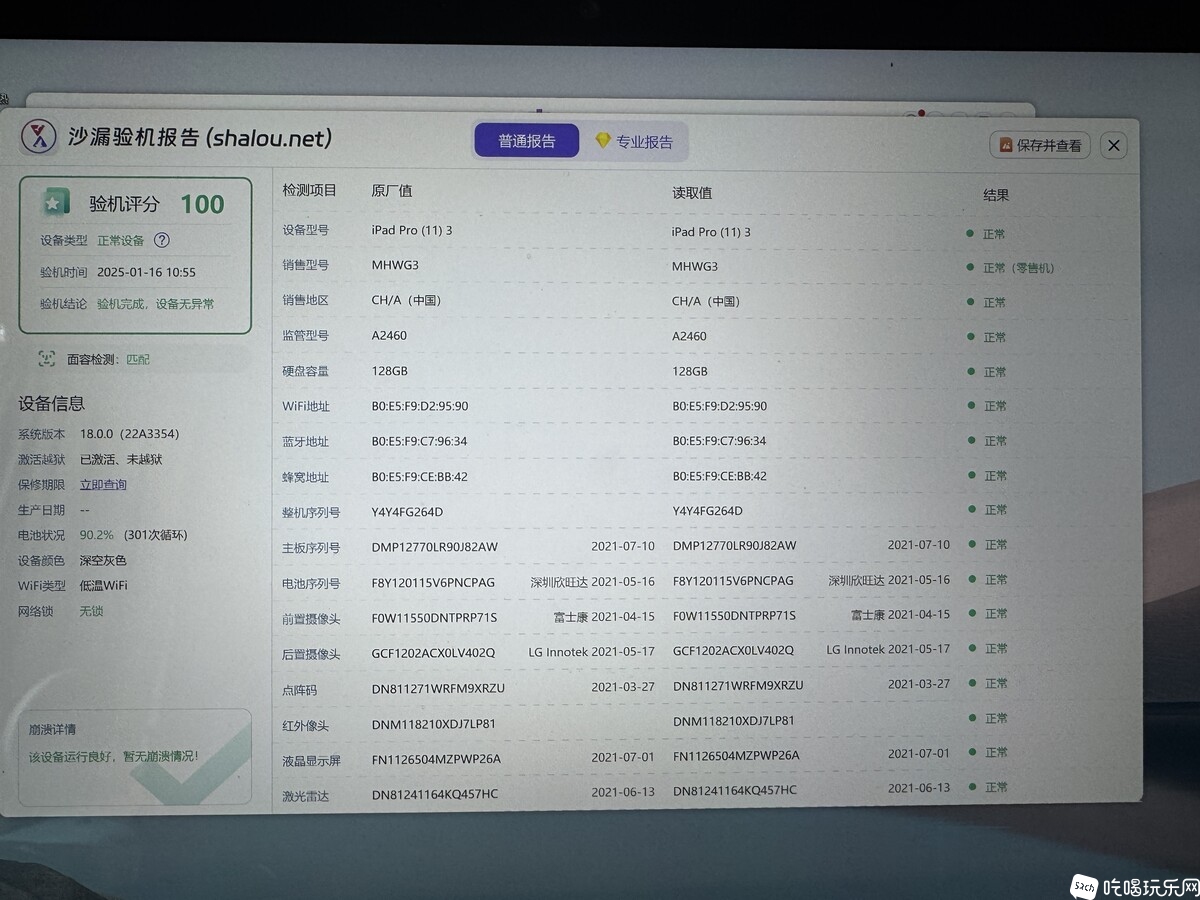The image size is (1200, 900).
Task: Click 正常 (零售机) result text
Action: [1018, 268]
